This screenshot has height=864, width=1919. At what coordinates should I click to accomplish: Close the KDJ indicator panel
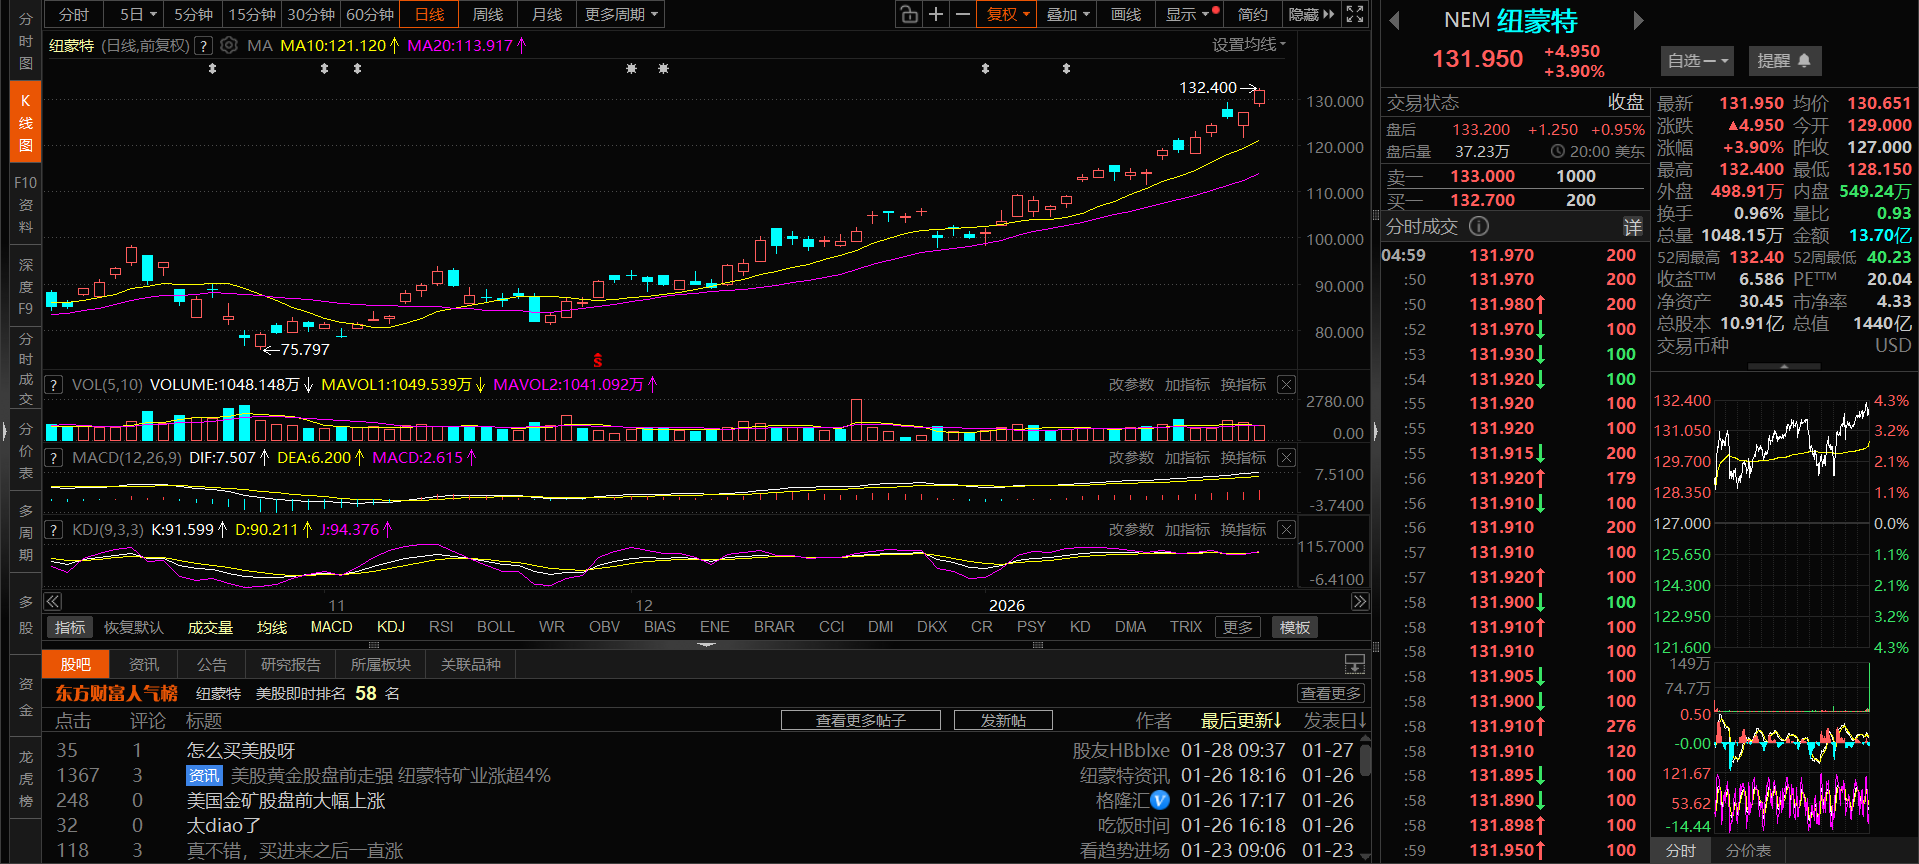(x=1287, y=530)
